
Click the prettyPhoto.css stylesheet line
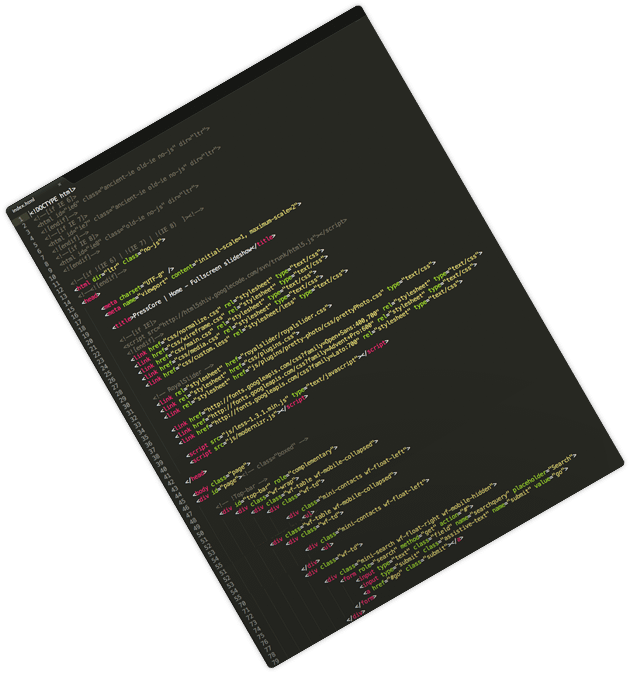coord(300,340)
